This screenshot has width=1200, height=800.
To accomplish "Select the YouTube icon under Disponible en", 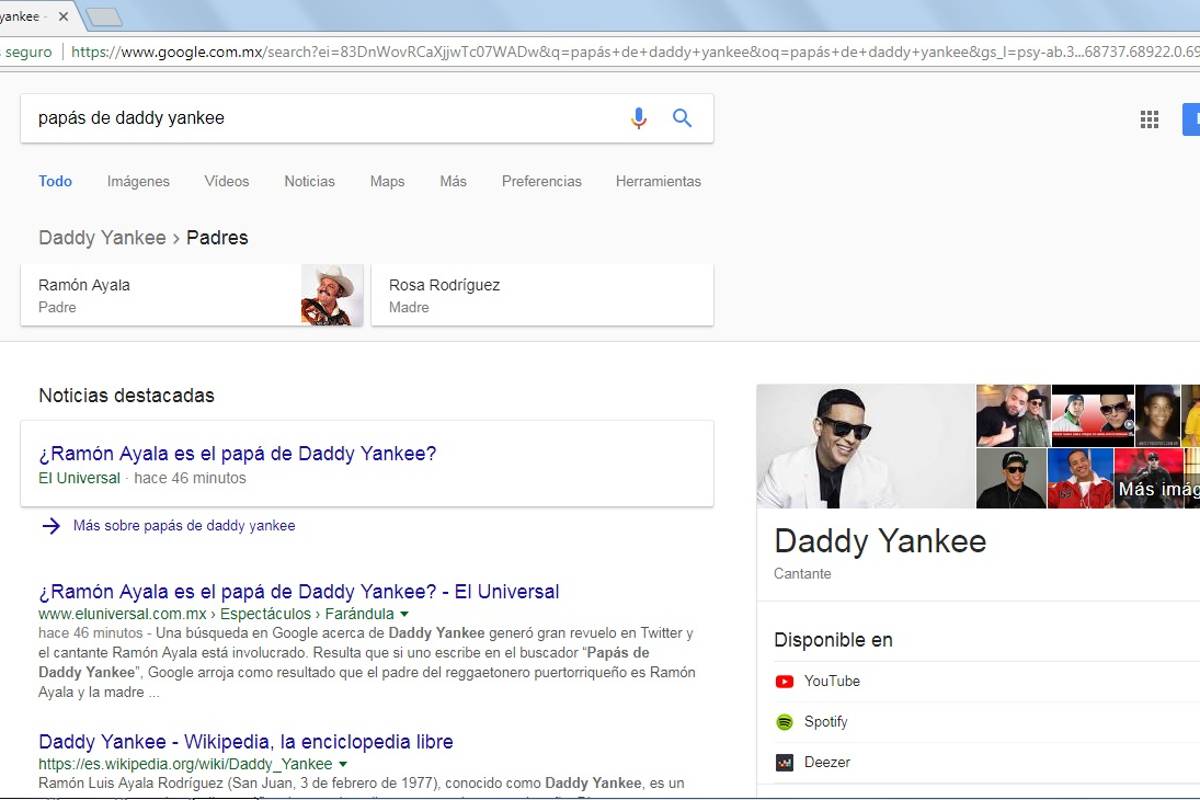I will tap(784, 681).
